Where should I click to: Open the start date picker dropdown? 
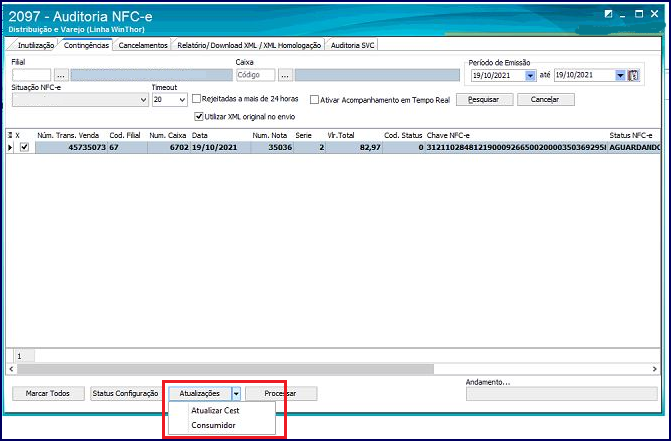point(530,75)
